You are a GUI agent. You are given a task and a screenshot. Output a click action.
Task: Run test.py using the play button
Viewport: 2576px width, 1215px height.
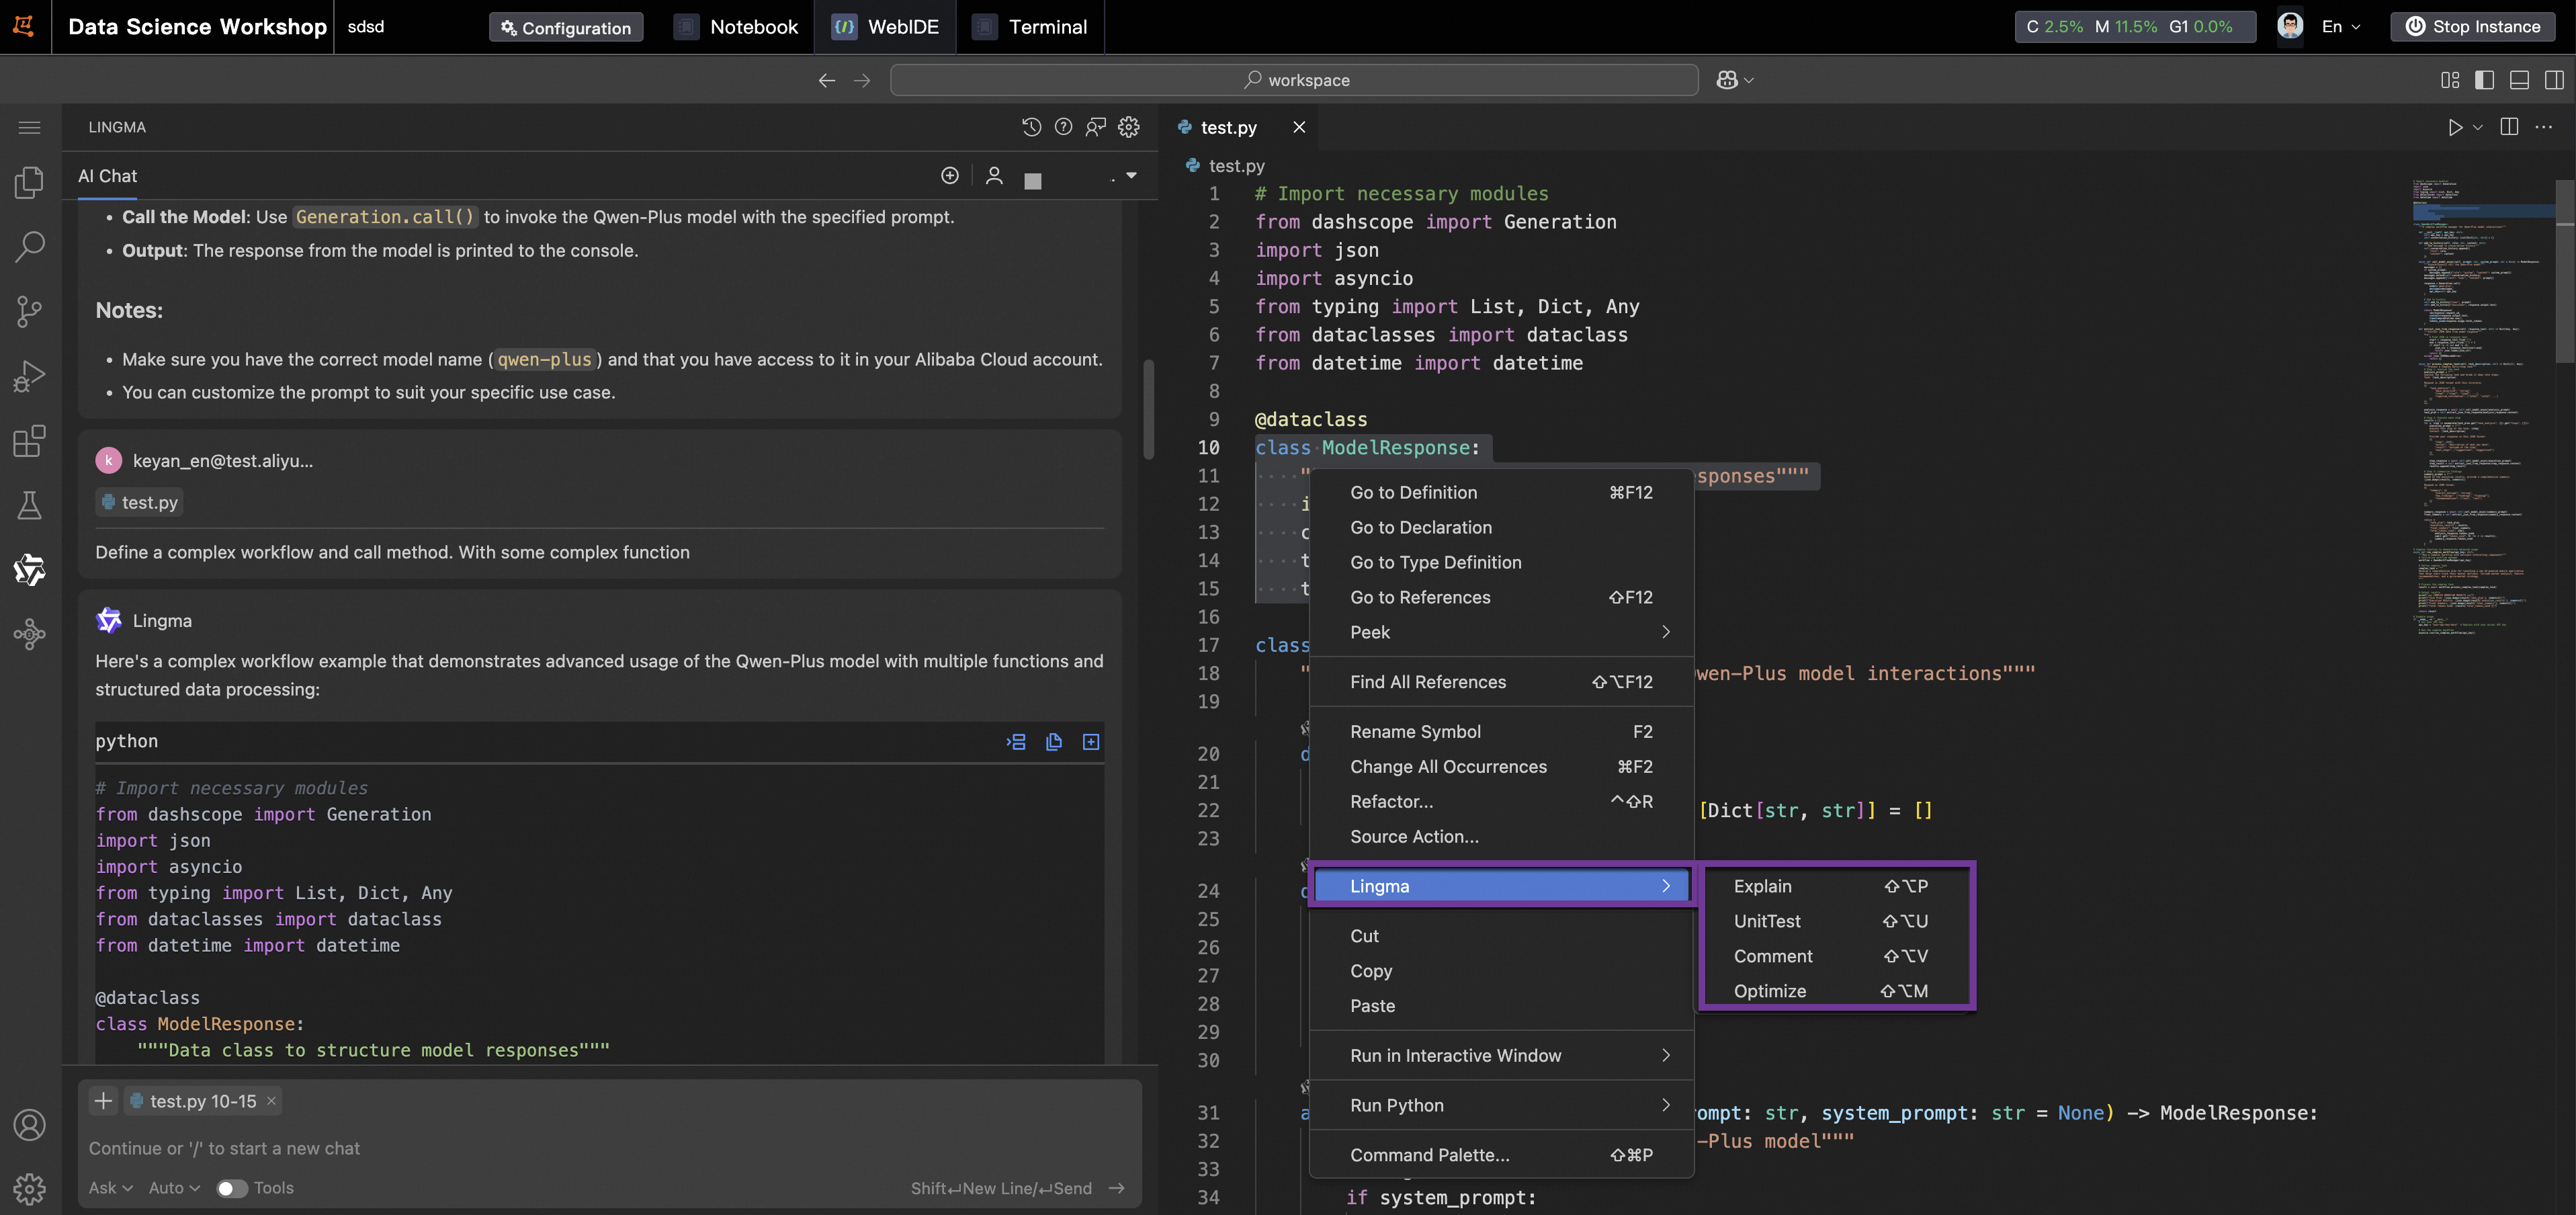pyautogui.click(x=2455, y=127)
